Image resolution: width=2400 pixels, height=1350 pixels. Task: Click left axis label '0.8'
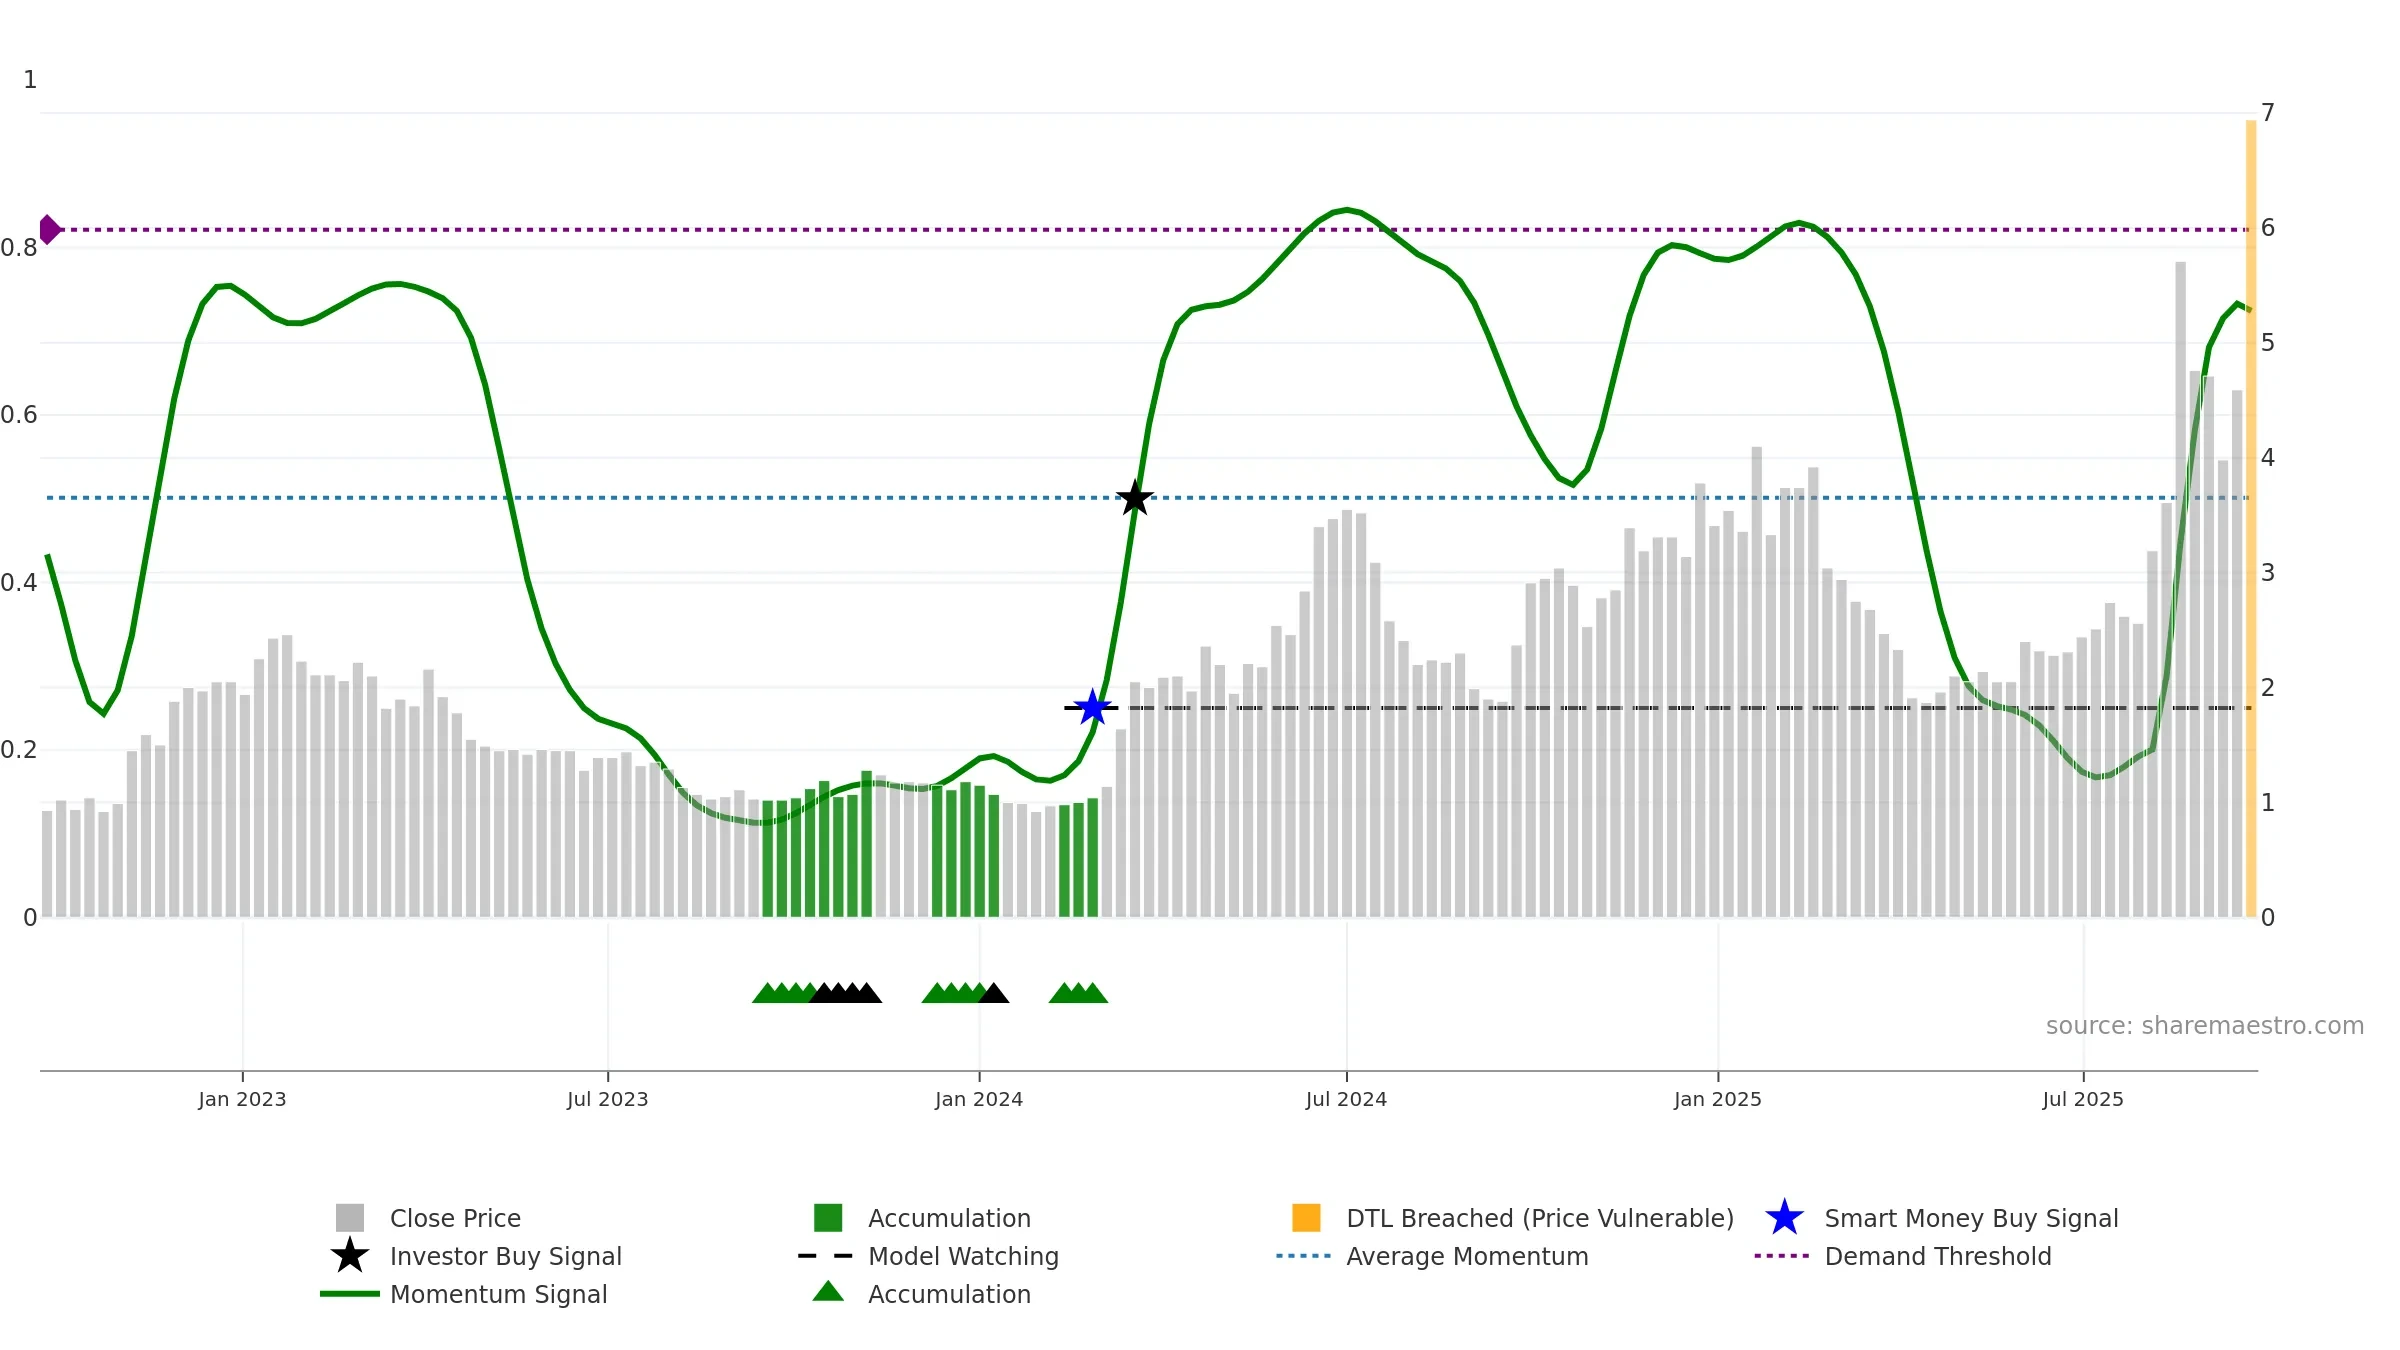[x=19, y=248]
